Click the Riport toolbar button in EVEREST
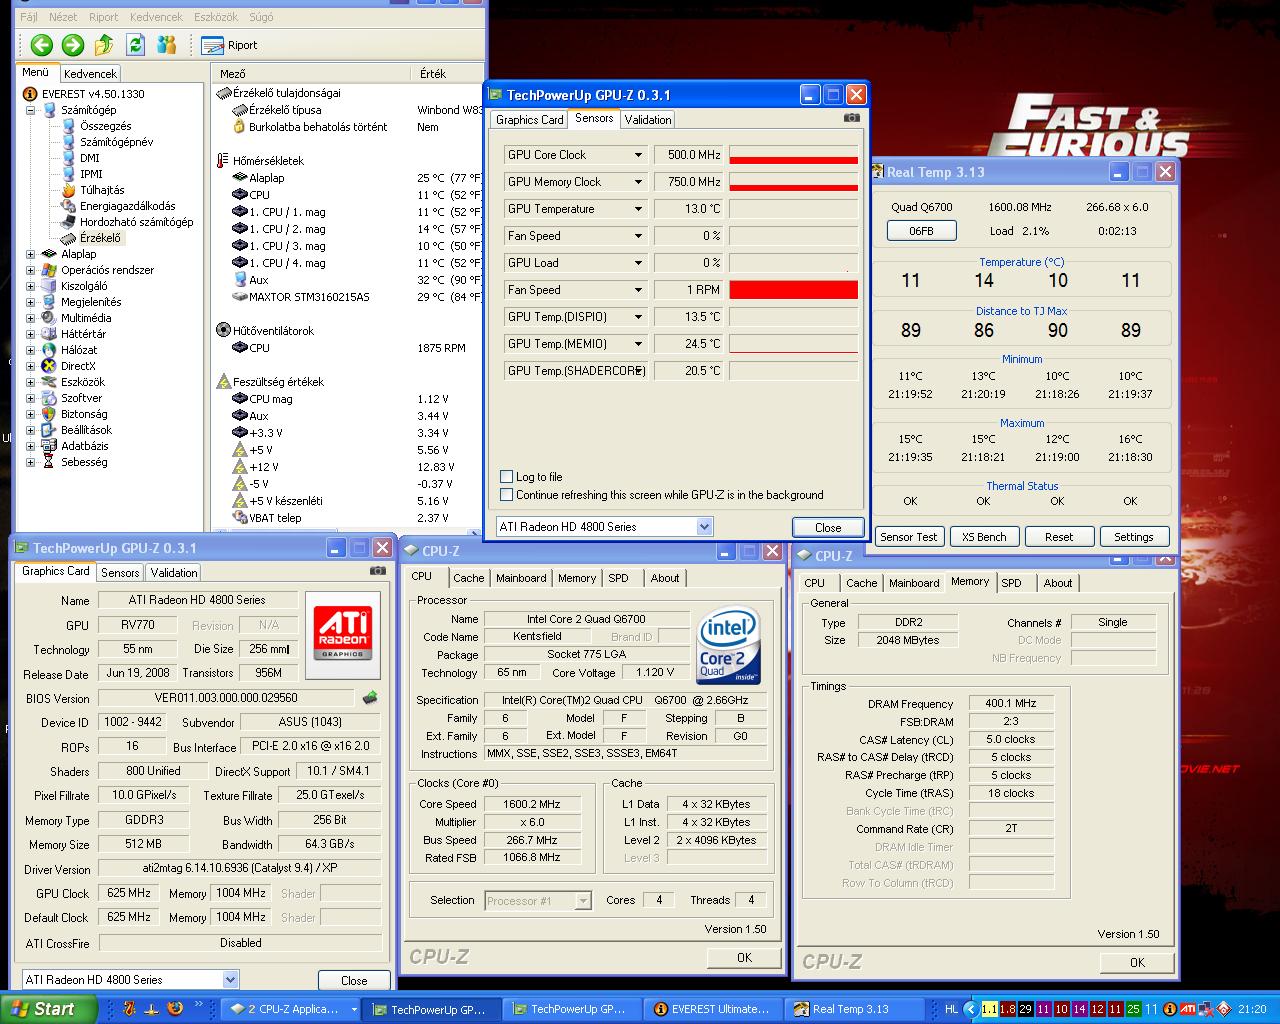Viewport: 1280px width, 1024px height. (229, 45)
